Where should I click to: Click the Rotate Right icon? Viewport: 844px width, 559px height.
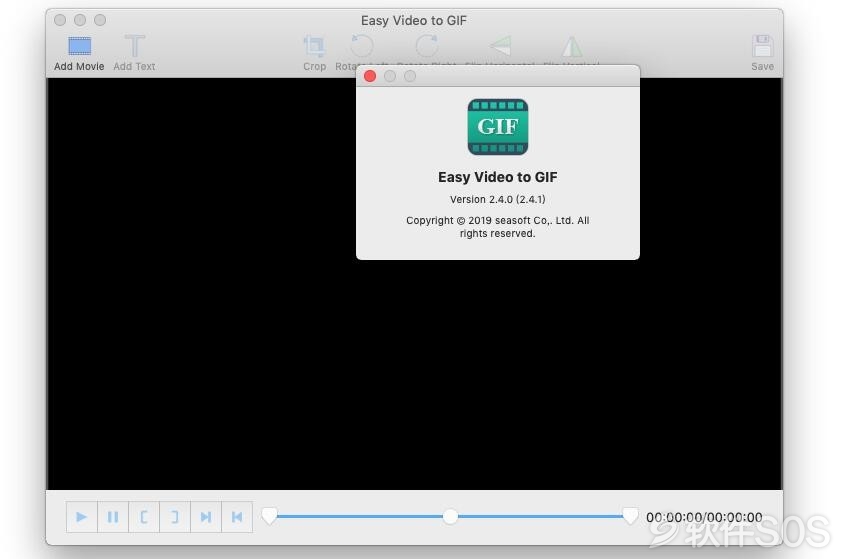point(428,46)
